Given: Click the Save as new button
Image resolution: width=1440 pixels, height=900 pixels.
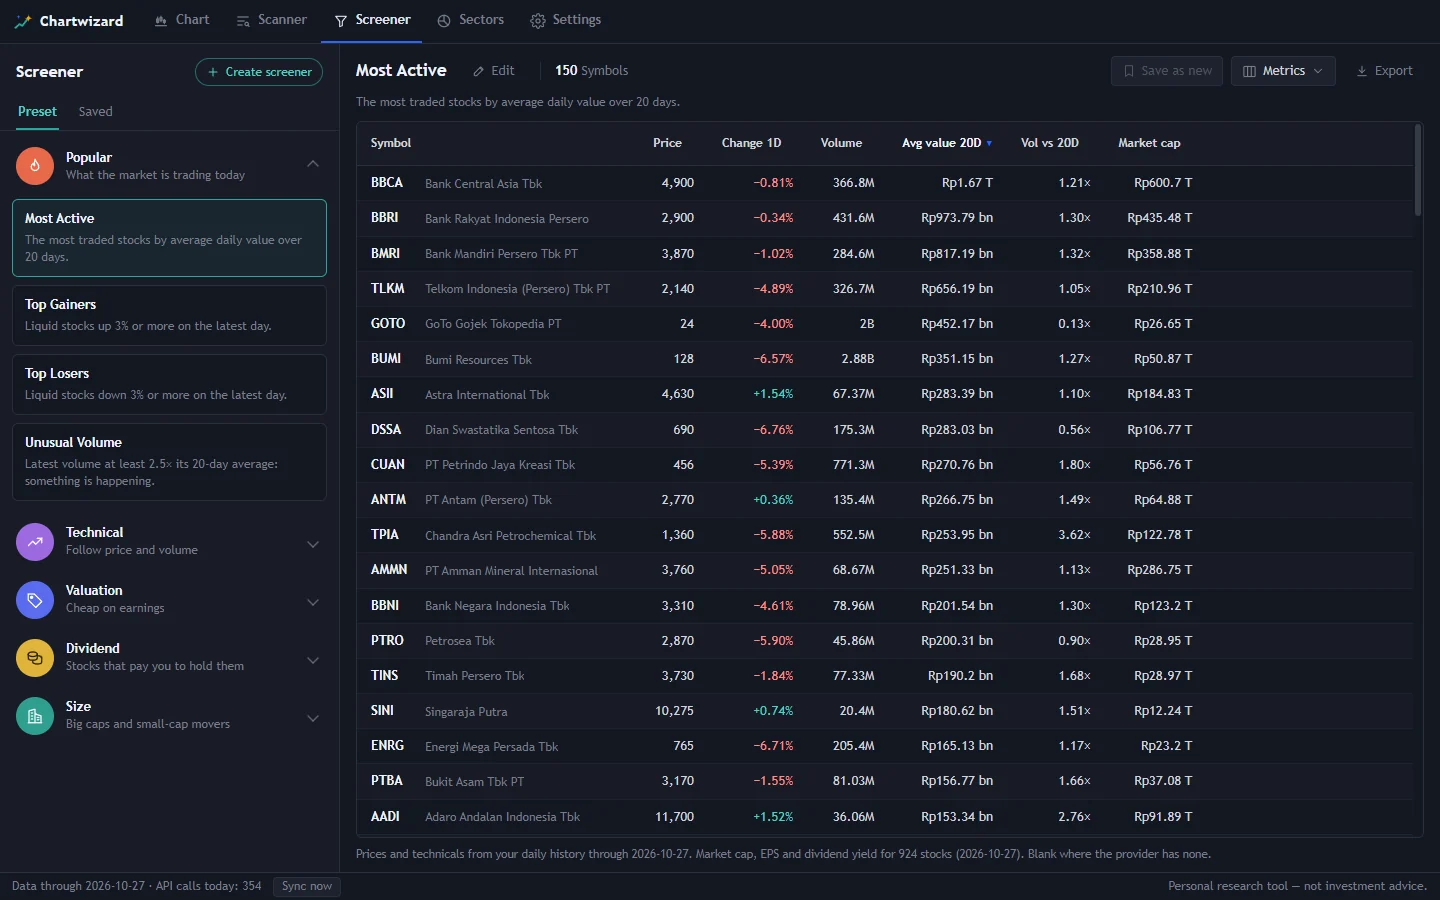Looking at the screenshot, I should 1167,71.
